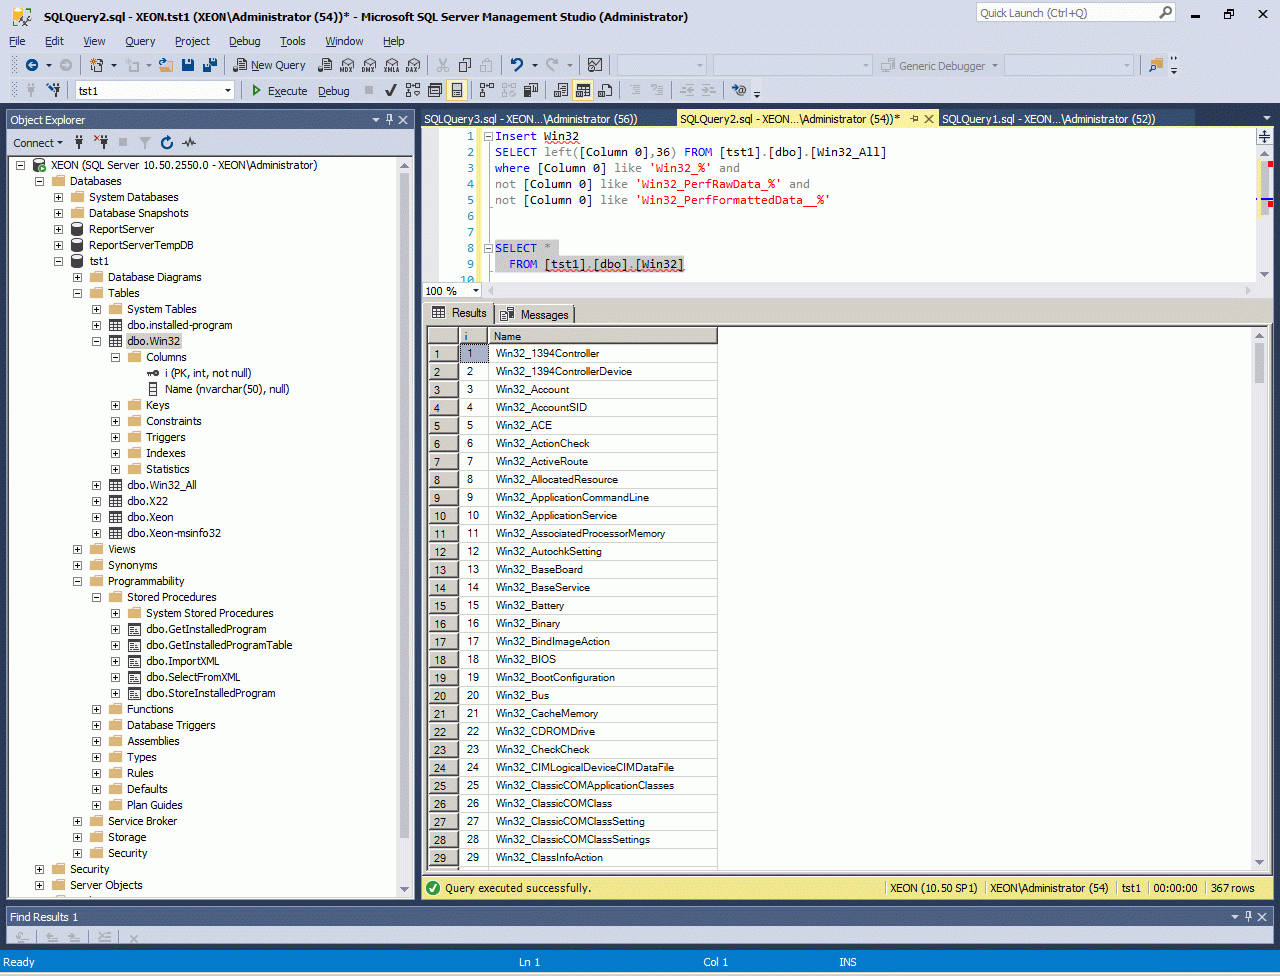Close the SQLQuery2.sql tab
Image resolution: width=1280 pixels, height=976 pixels.
pos(929,119)
